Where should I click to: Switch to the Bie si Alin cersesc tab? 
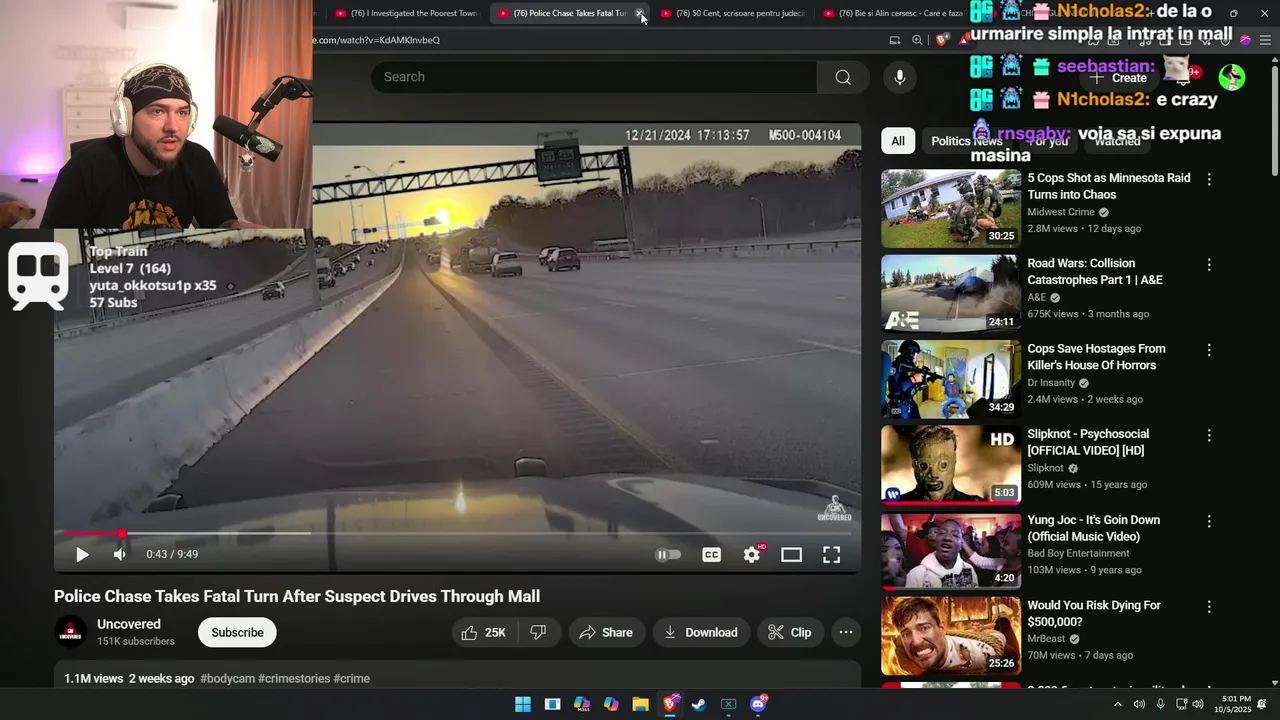[x=893, y=13]
